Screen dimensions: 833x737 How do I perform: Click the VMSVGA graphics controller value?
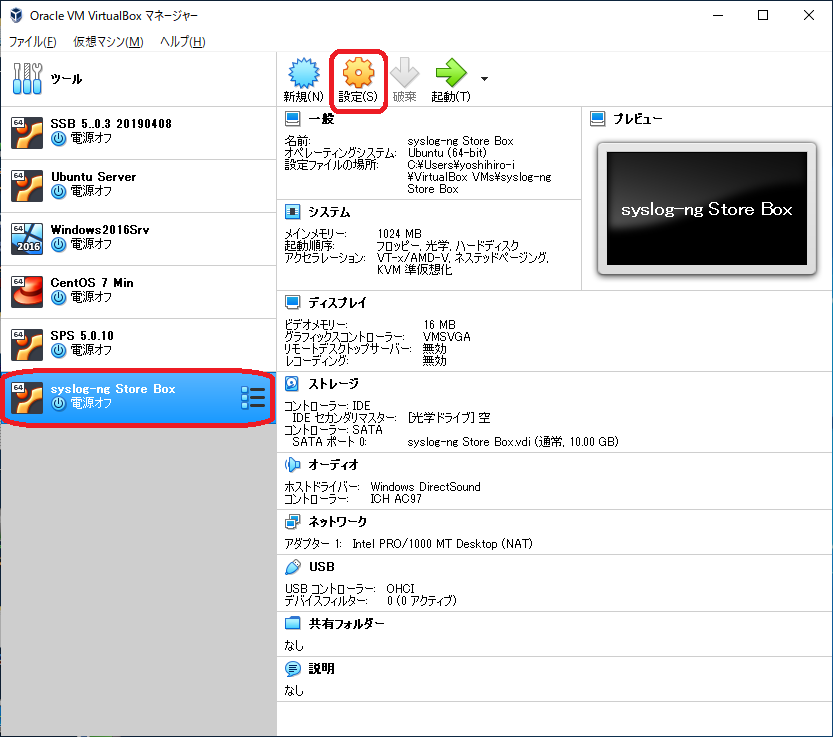pyautogui.click(x=447, y=337)
